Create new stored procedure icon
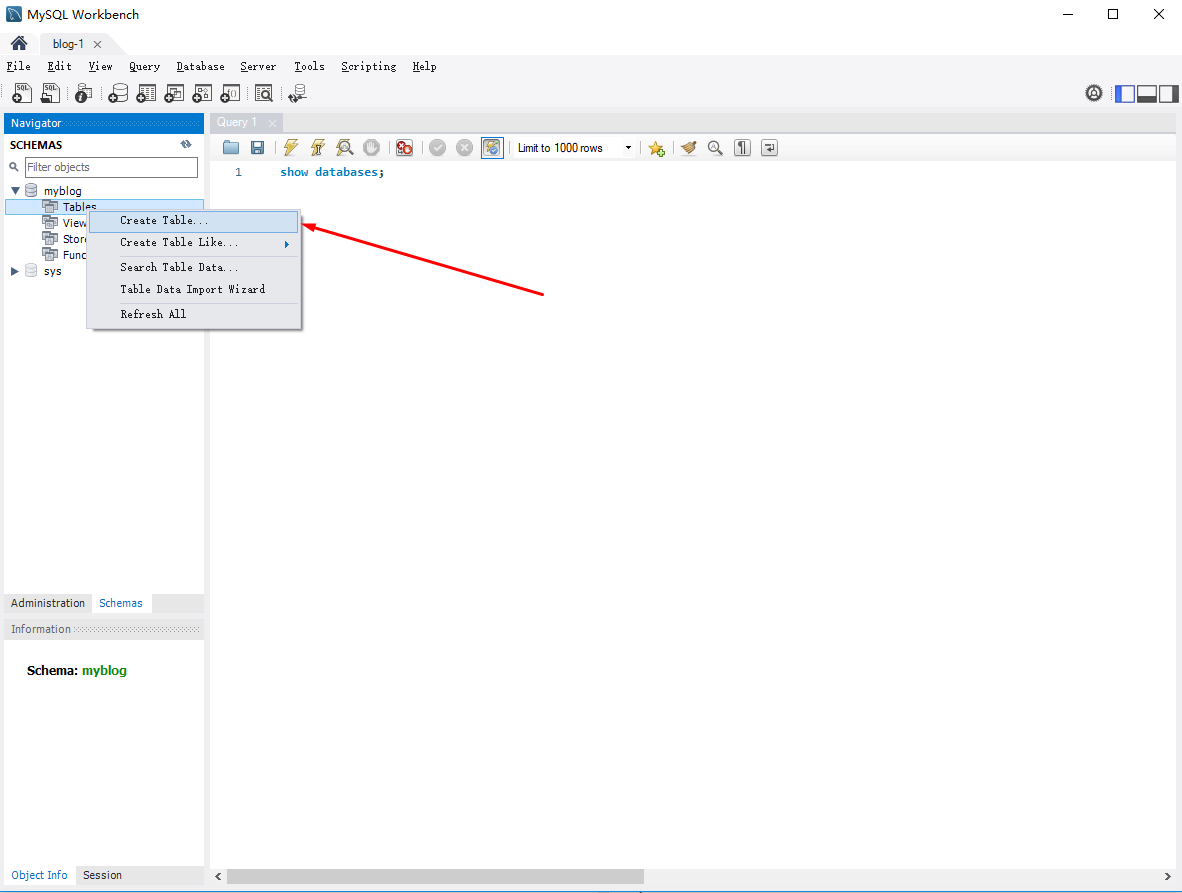This screenshot has width=1182, height=893. click(x=202, y=93)
